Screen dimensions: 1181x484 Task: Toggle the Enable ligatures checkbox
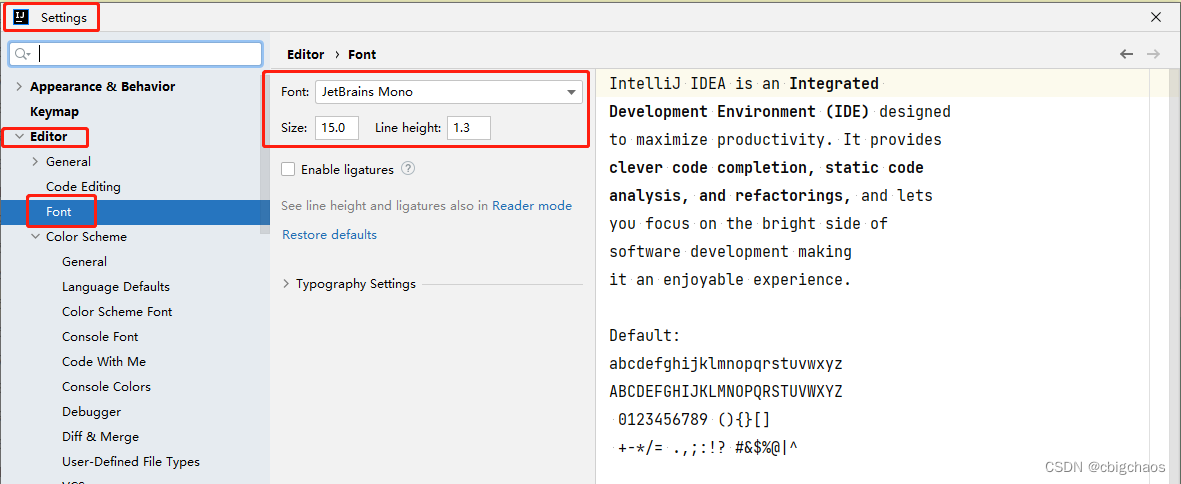(x=288, y=169)
